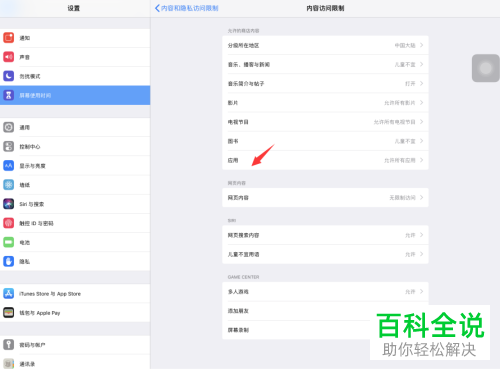Open the 多人游戏 setting
The height and width of the screenshot is (370, 500).
coord(325,292)
